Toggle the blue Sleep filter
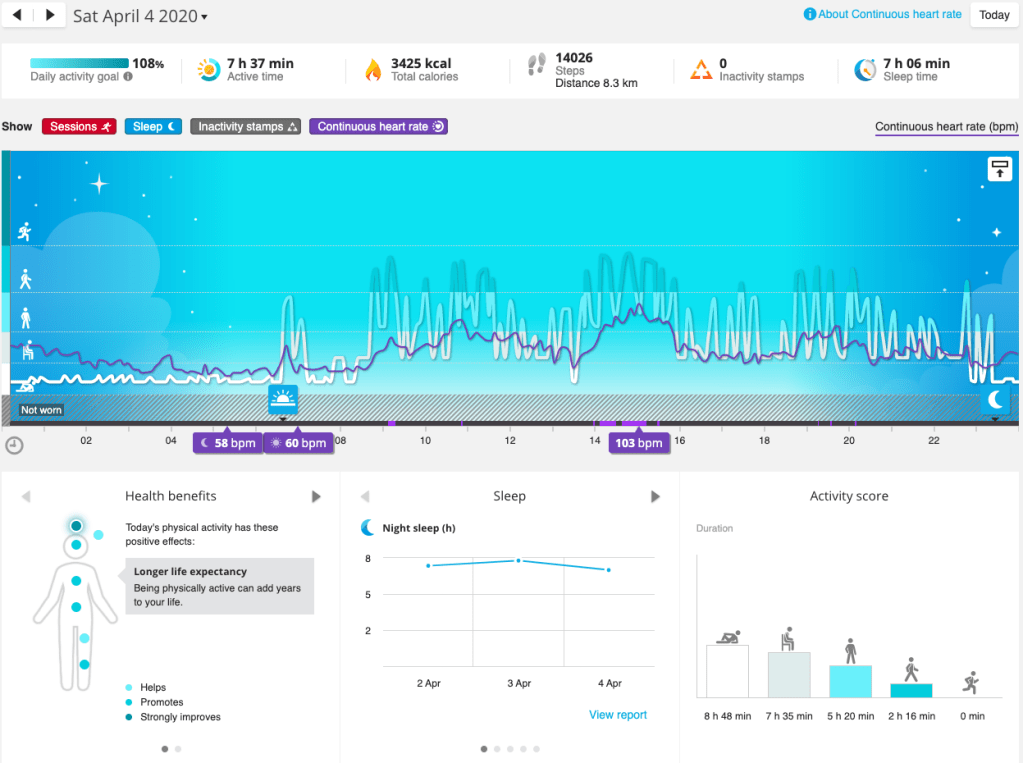The image size is (1023, 763). pyautogui.click(x=155, y=127)
